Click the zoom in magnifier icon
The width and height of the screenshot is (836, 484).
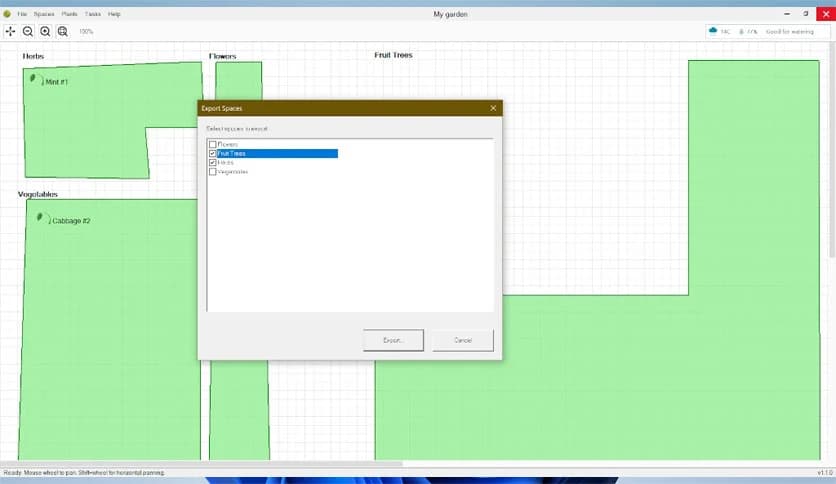click(45, 31)
